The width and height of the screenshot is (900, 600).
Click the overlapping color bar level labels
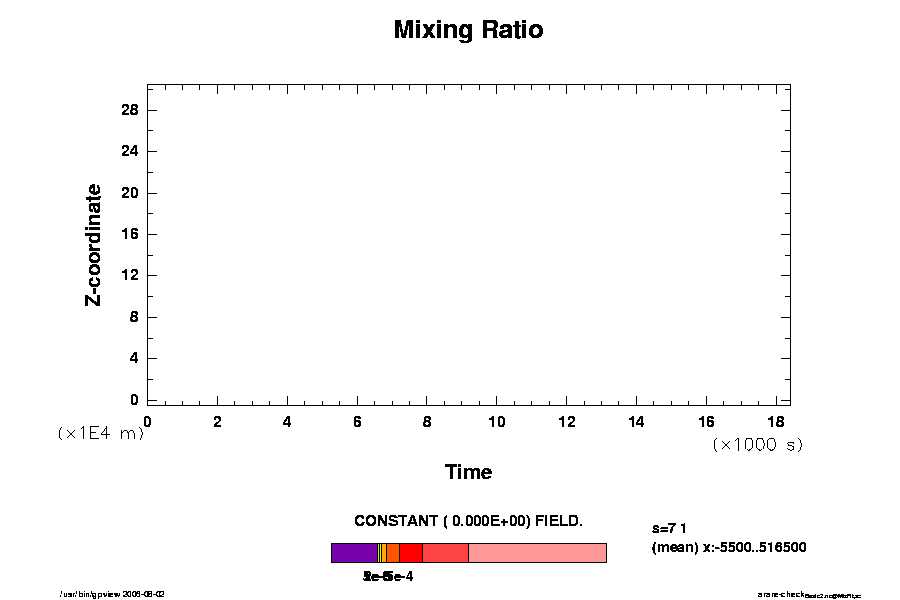click(x=388, y=577)
